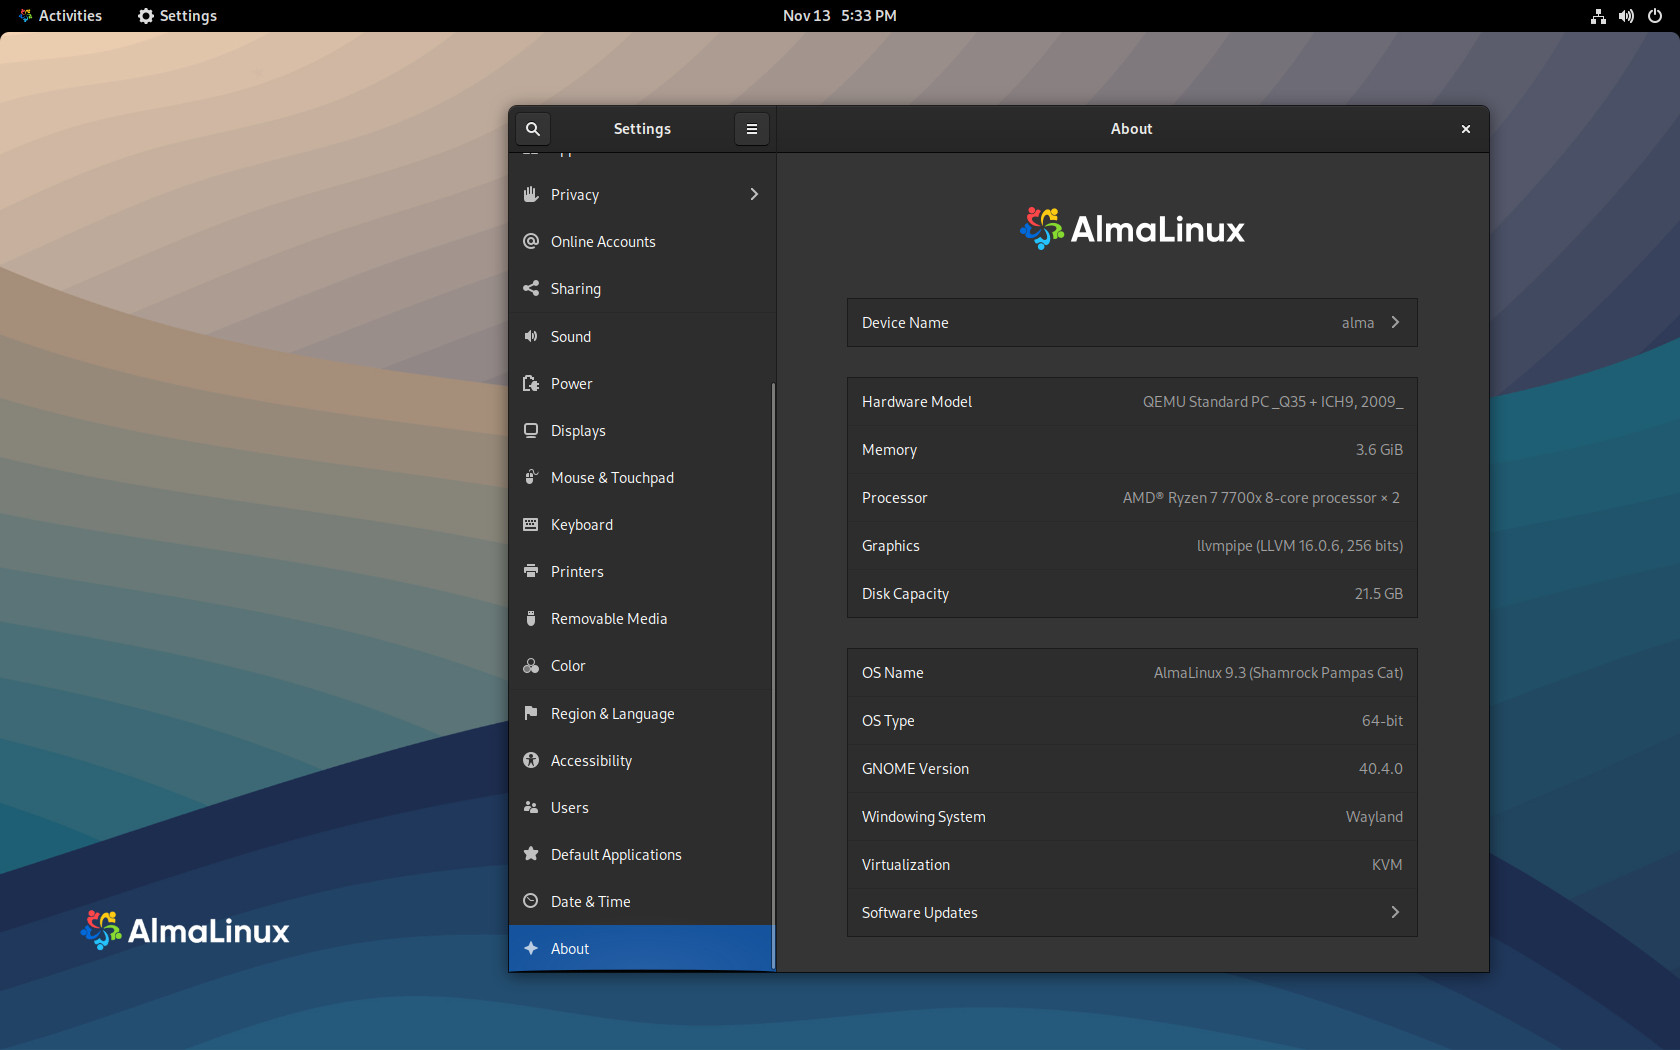
Task: Click the Privacy hand icon
Action: tap(531, 194)
